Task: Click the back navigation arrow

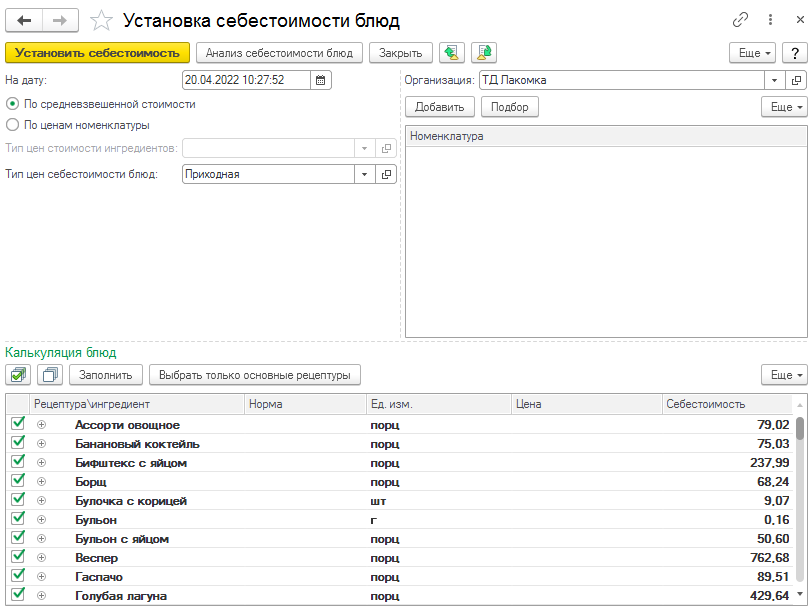Action: pyautogui.click(x=24, y=20)
